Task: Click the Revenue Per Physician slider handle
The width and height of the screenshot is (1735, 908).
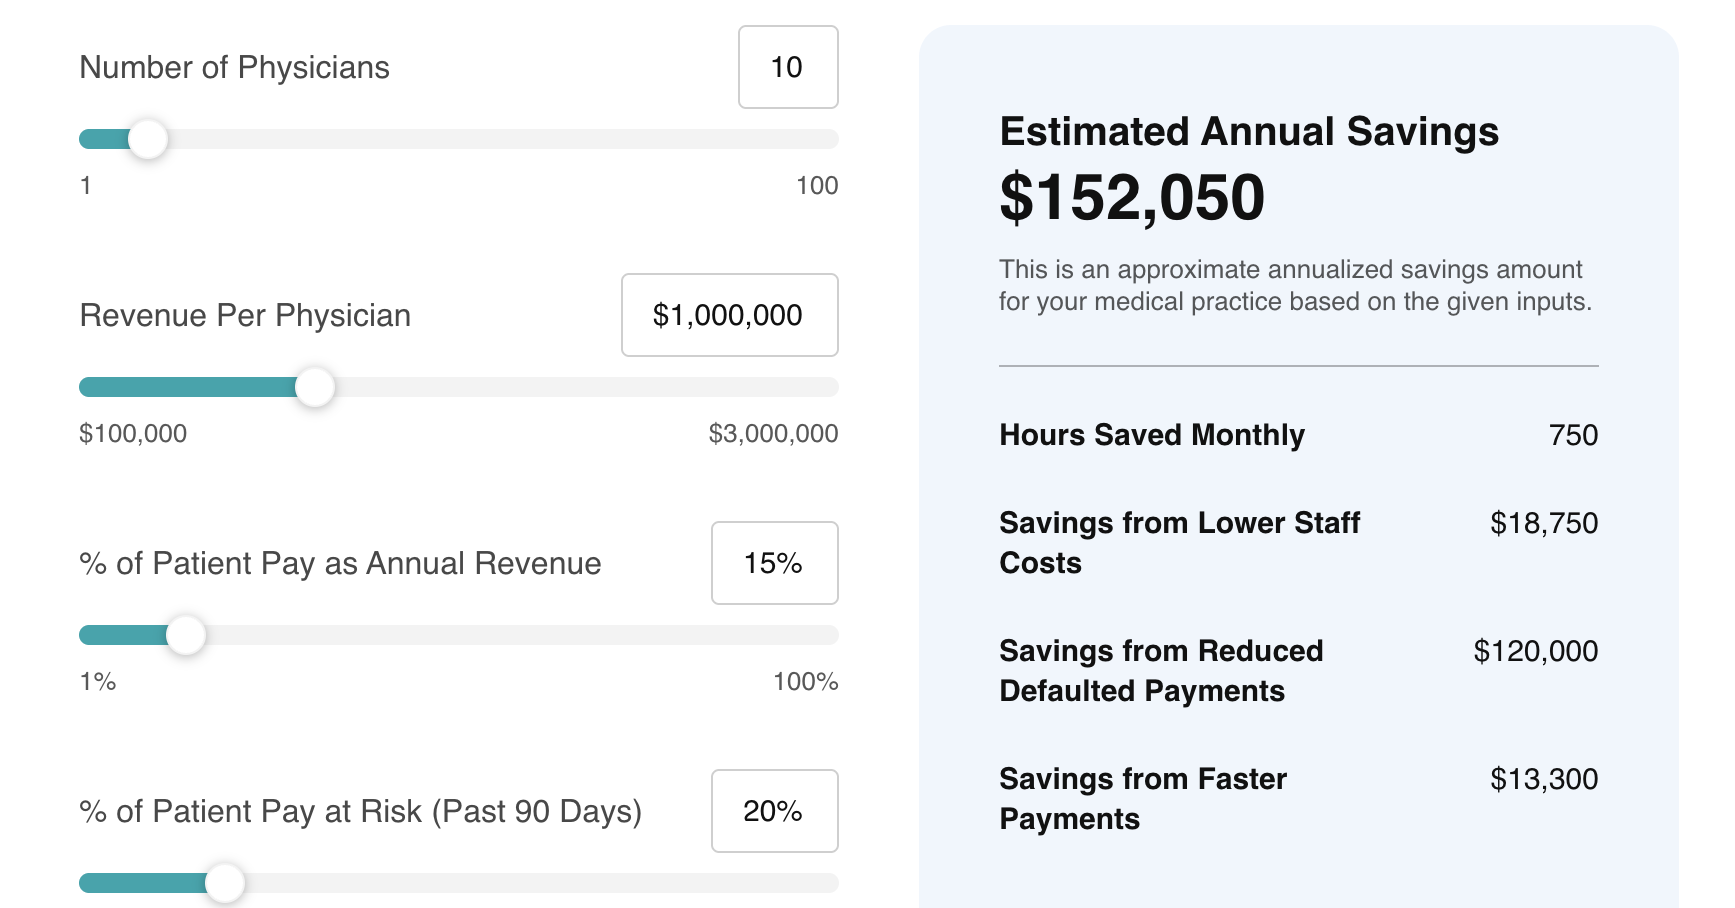Action: click(315, 387)
